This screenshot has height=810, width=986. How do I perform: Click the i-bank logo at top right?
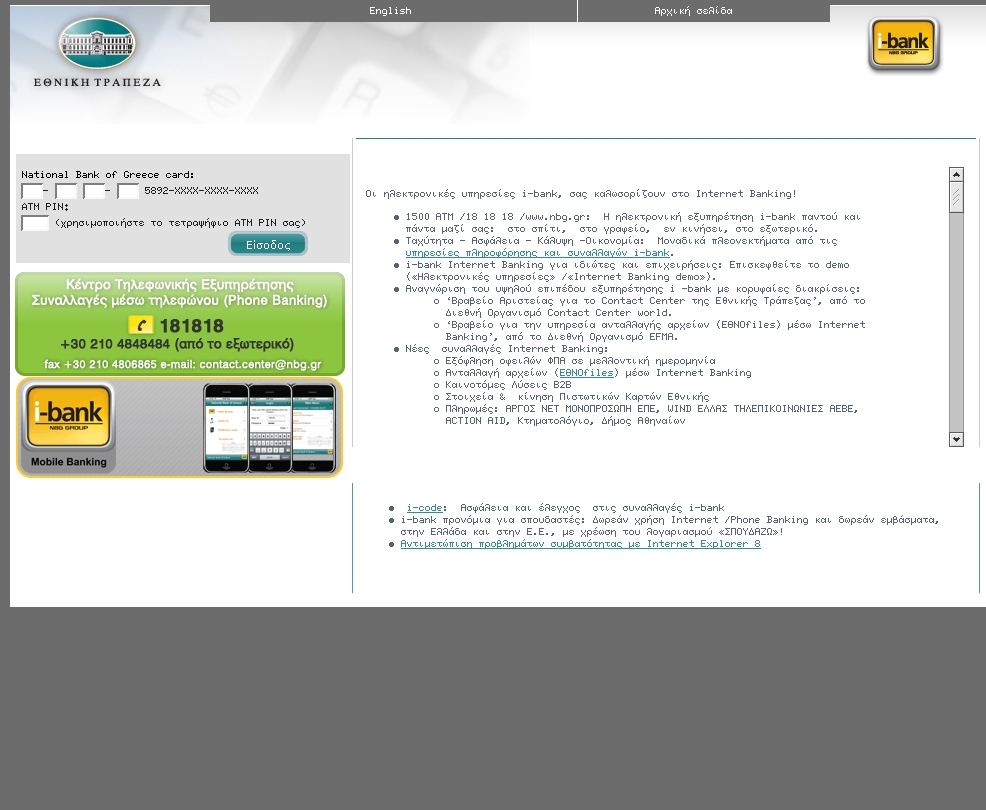pyautogui.click(x=904, y=43)
